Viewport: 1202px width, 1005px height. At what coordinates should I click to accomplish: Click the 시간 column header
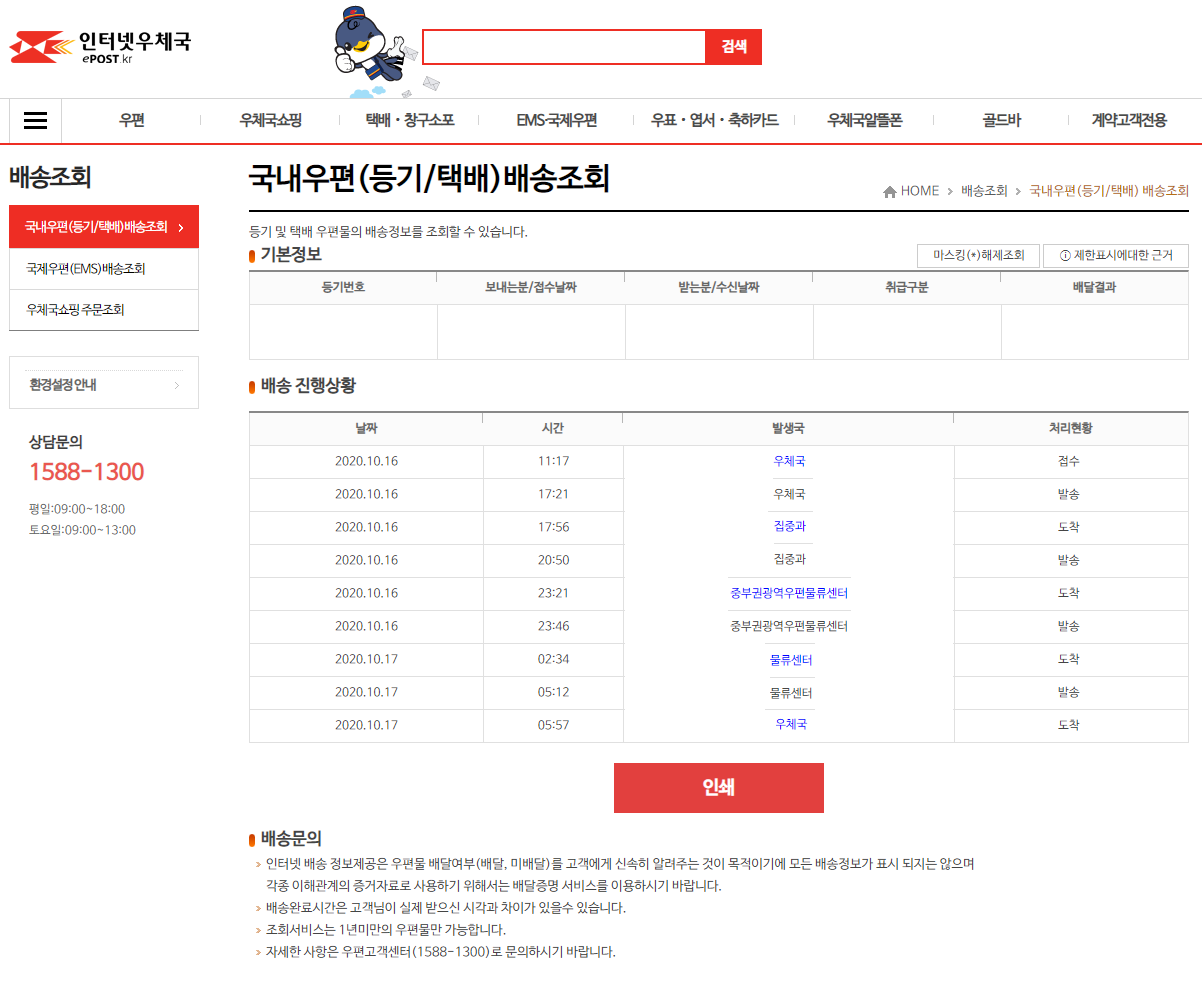(x=553, y=428)
